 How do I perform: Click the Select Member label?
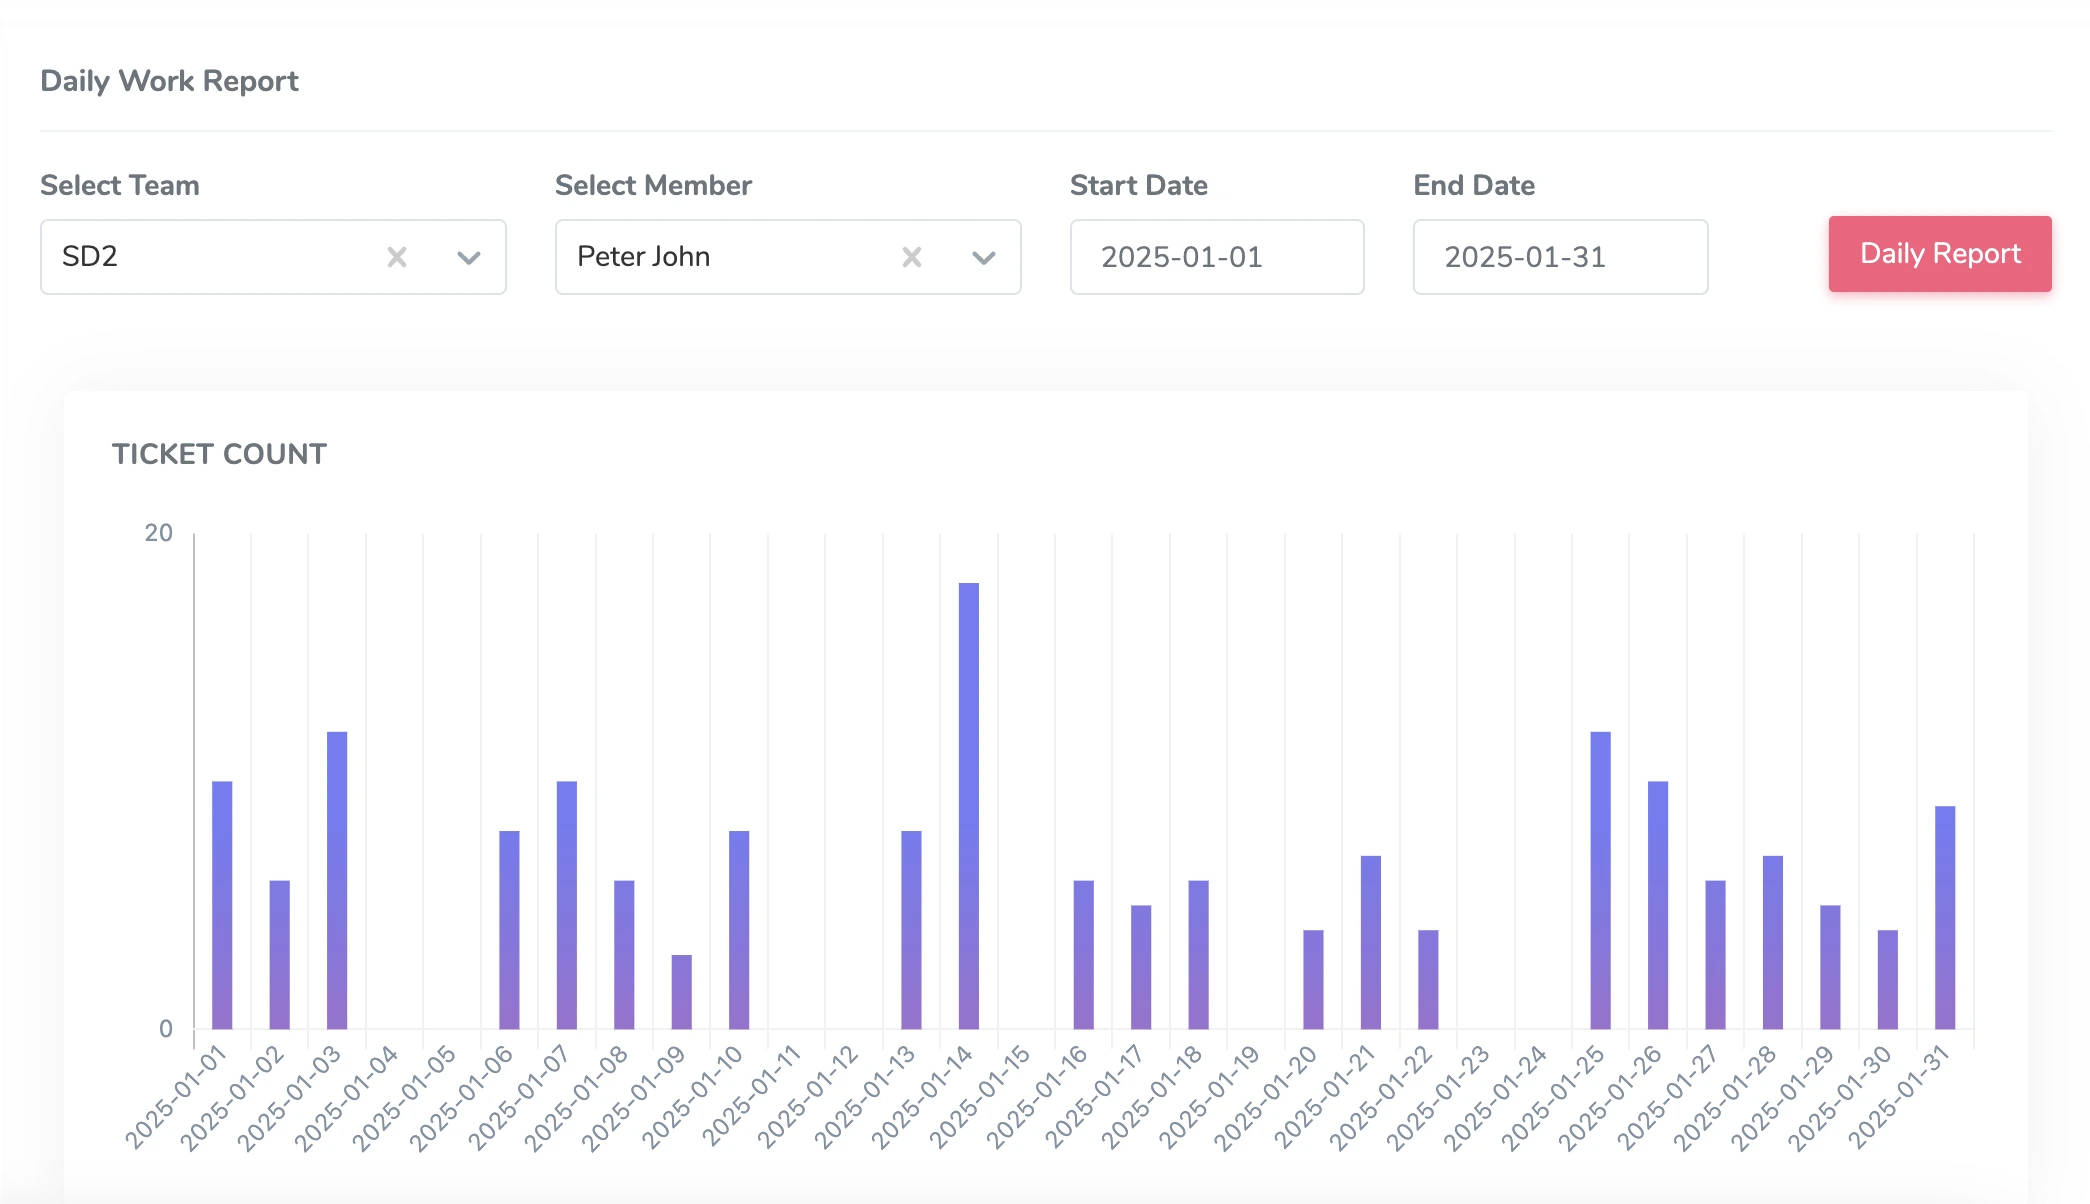tap(653, 185)
